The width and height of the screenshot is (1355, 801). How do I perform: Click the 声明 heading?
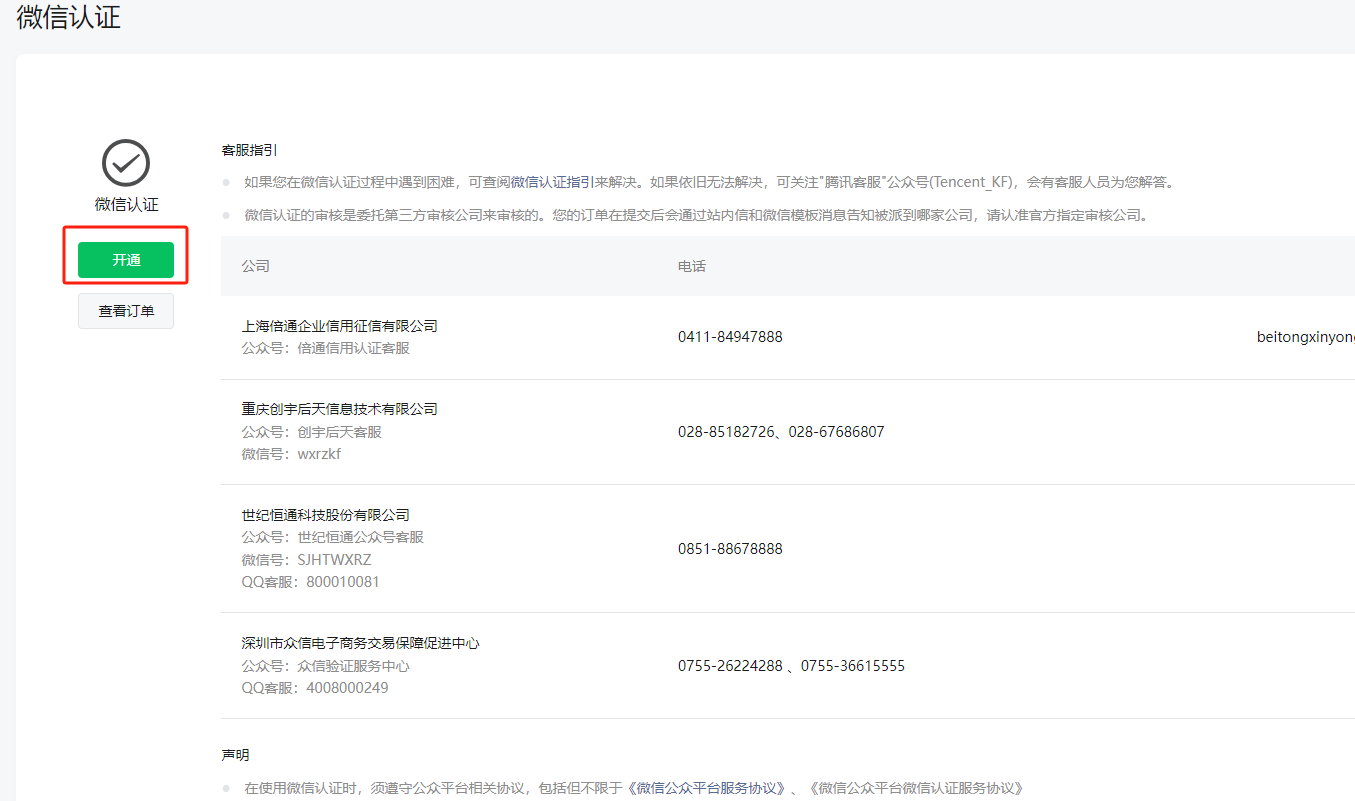click(235, 754)
